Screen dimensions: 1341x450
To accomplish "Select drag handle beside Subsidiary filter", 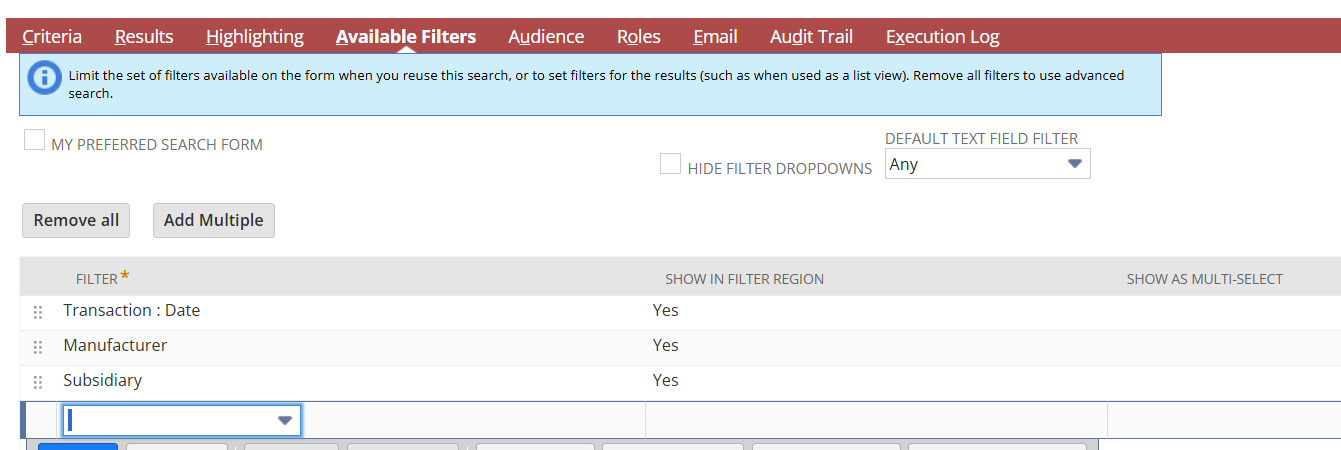I will pyautogui.click(x=38, y=382).
